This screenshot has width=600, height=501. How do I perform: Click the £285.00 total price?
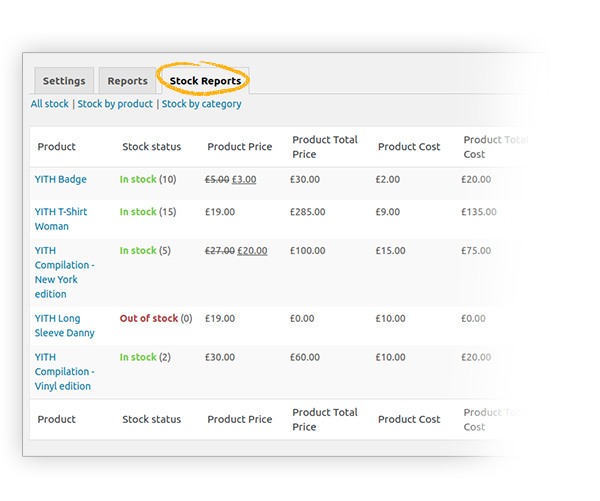click(308, 212)
